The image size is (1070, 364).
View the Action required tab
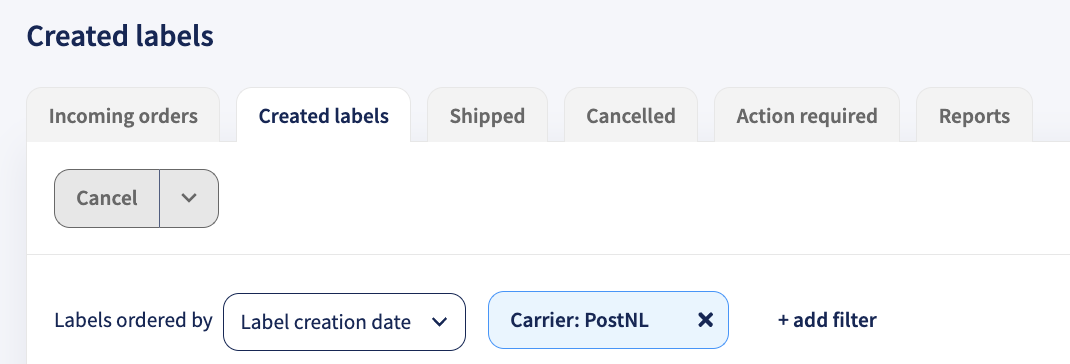(x=807, y=115)
